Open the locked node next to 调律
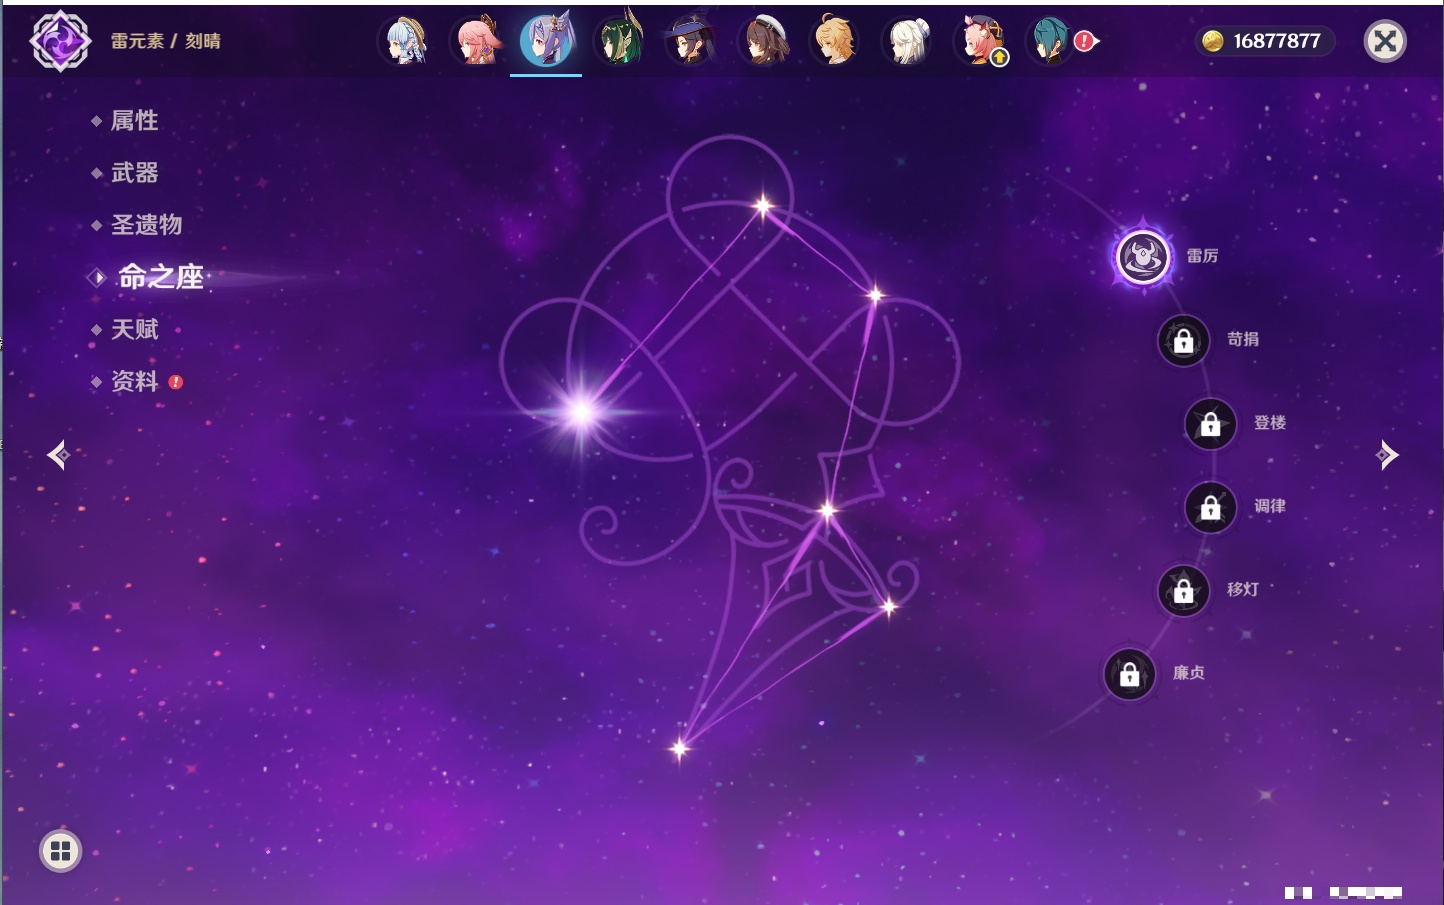The width and height of the screenshot is (1444, 905). (x=1211, y=508)
